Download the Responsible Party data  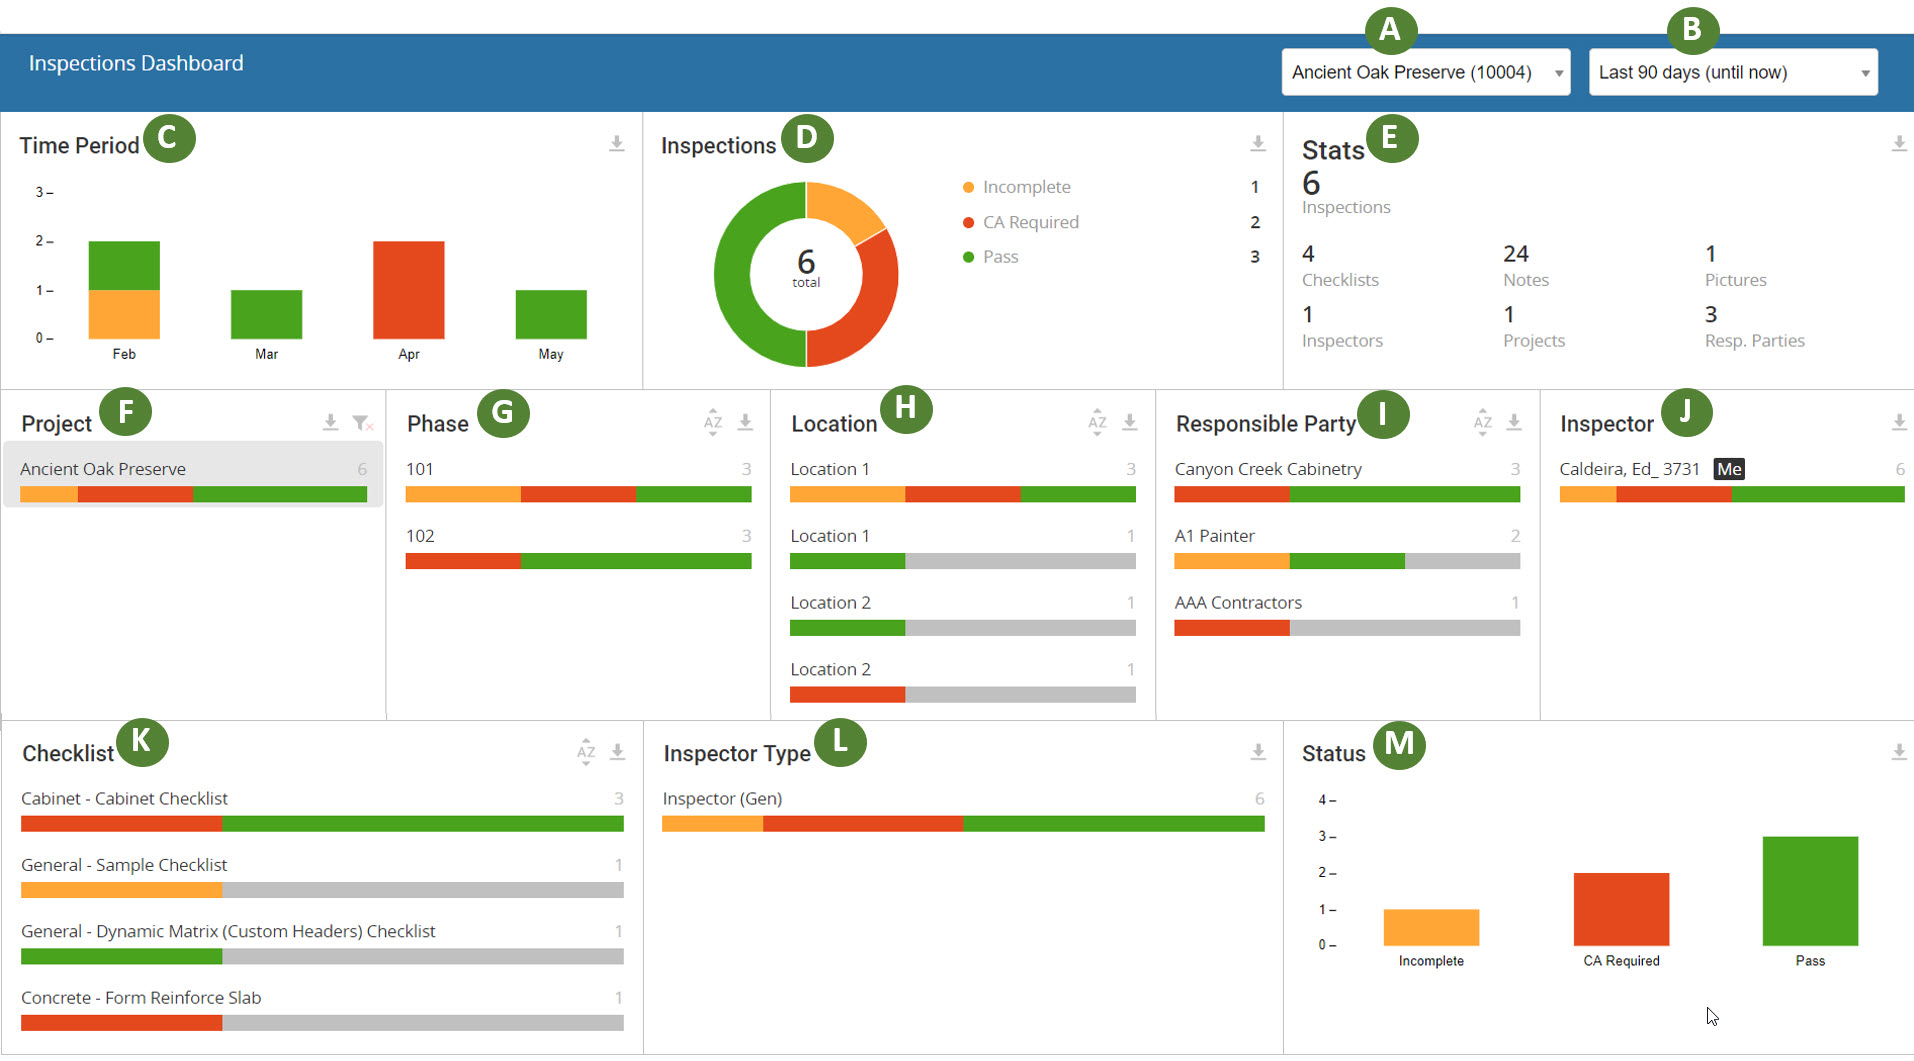1514,423
